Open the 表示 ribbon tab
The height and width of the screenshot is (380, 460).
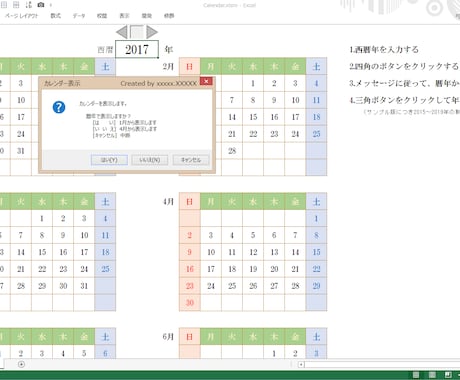coord(124,16)
